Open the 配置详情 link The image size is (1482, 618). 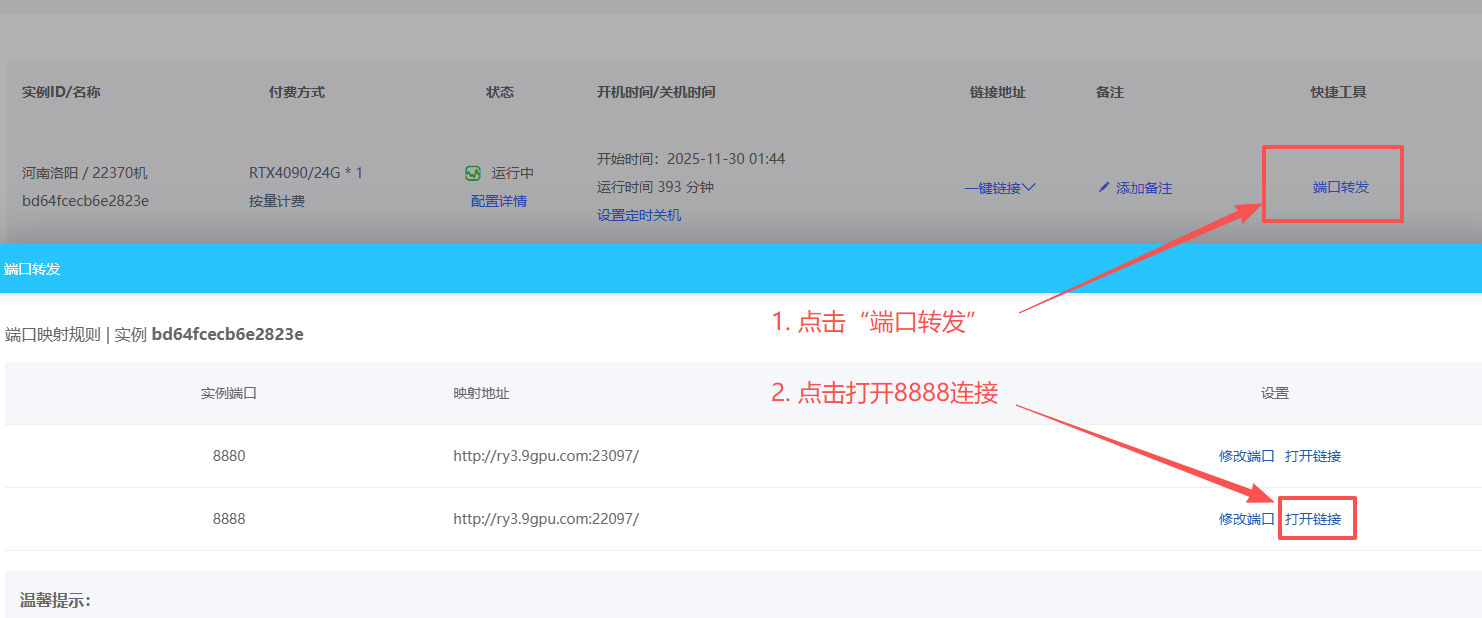pos(498,201)
